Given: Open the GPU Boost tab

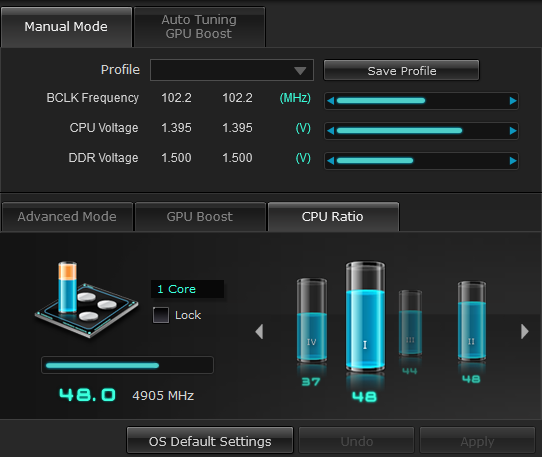Looking at the screenshot, I should point(200,217).
